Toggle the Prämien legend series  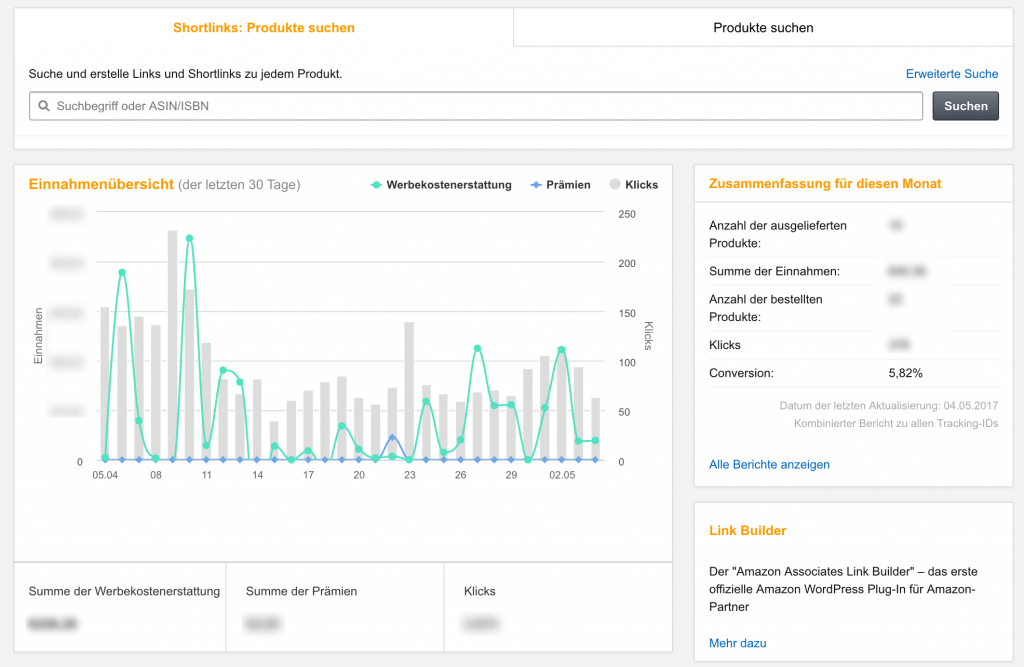(x=560, y=185)
